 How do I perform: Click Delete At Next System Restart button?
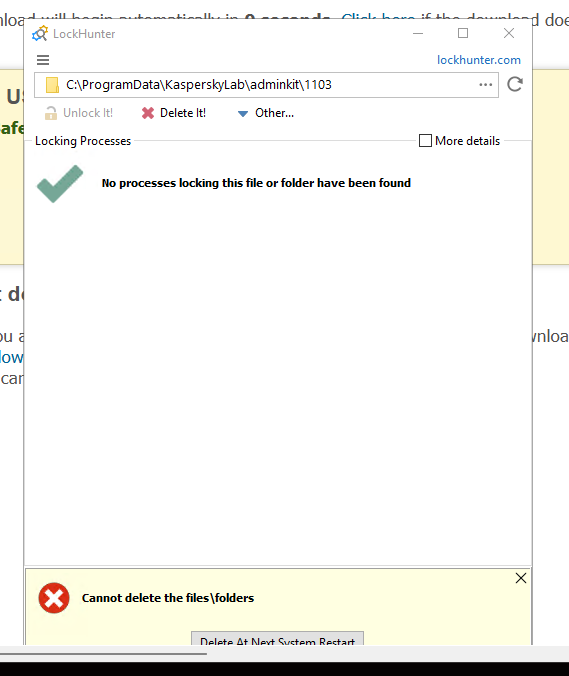[278, 639]
